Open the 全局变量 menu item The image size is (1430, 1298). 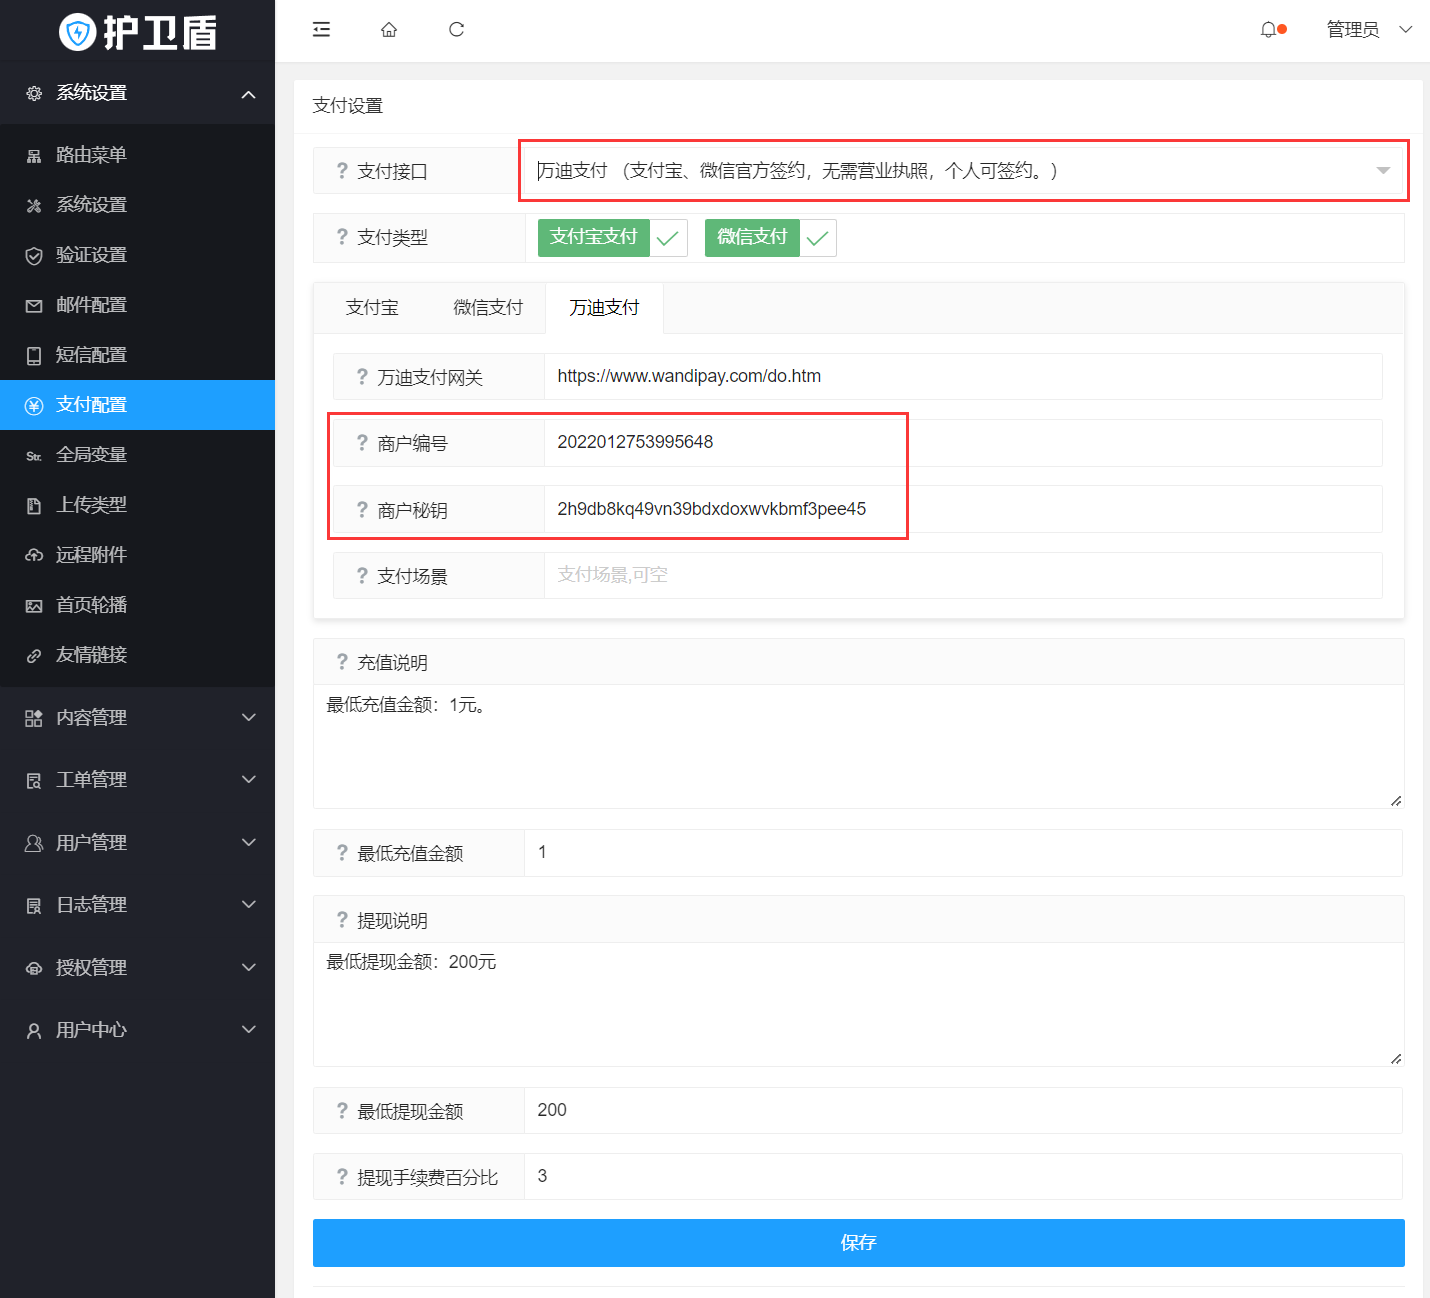[x=137, y=455]
